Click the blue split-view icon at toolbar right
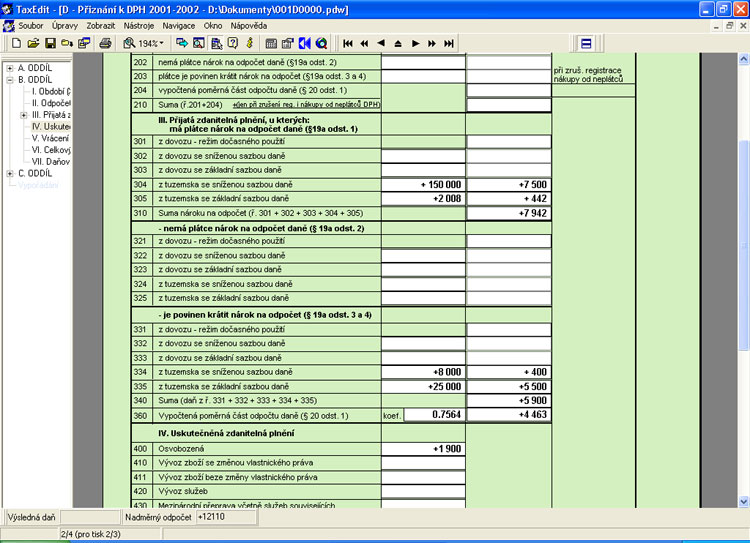This screenshot has width=750, height=543. (x=586, y=44)
